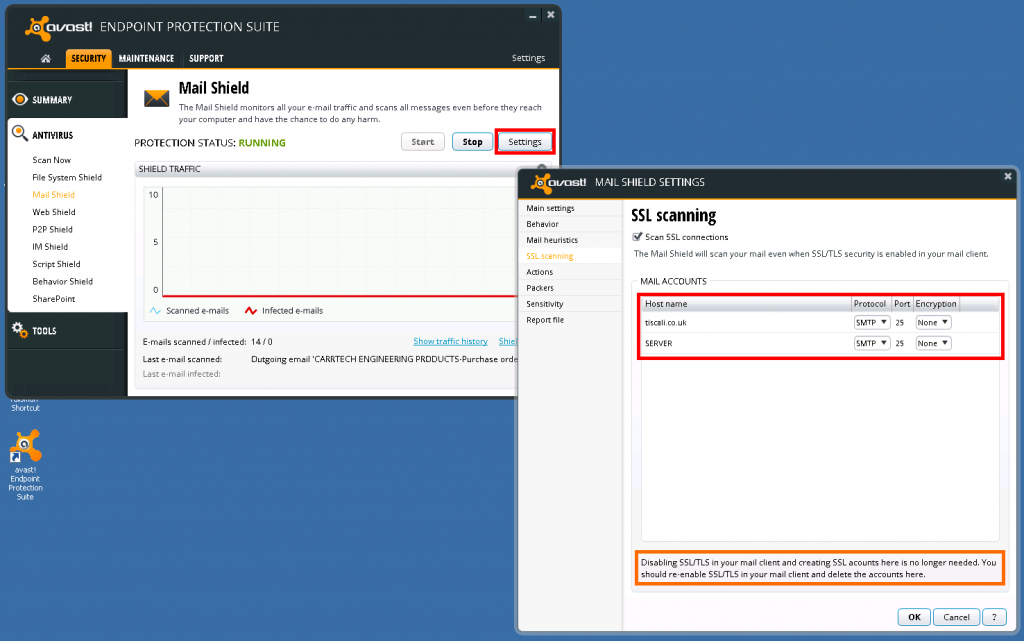Image resolution: width=1024 pixels, height=641 pixels.
Task: Open SSL scanning settings page
Action: point(550,256)
